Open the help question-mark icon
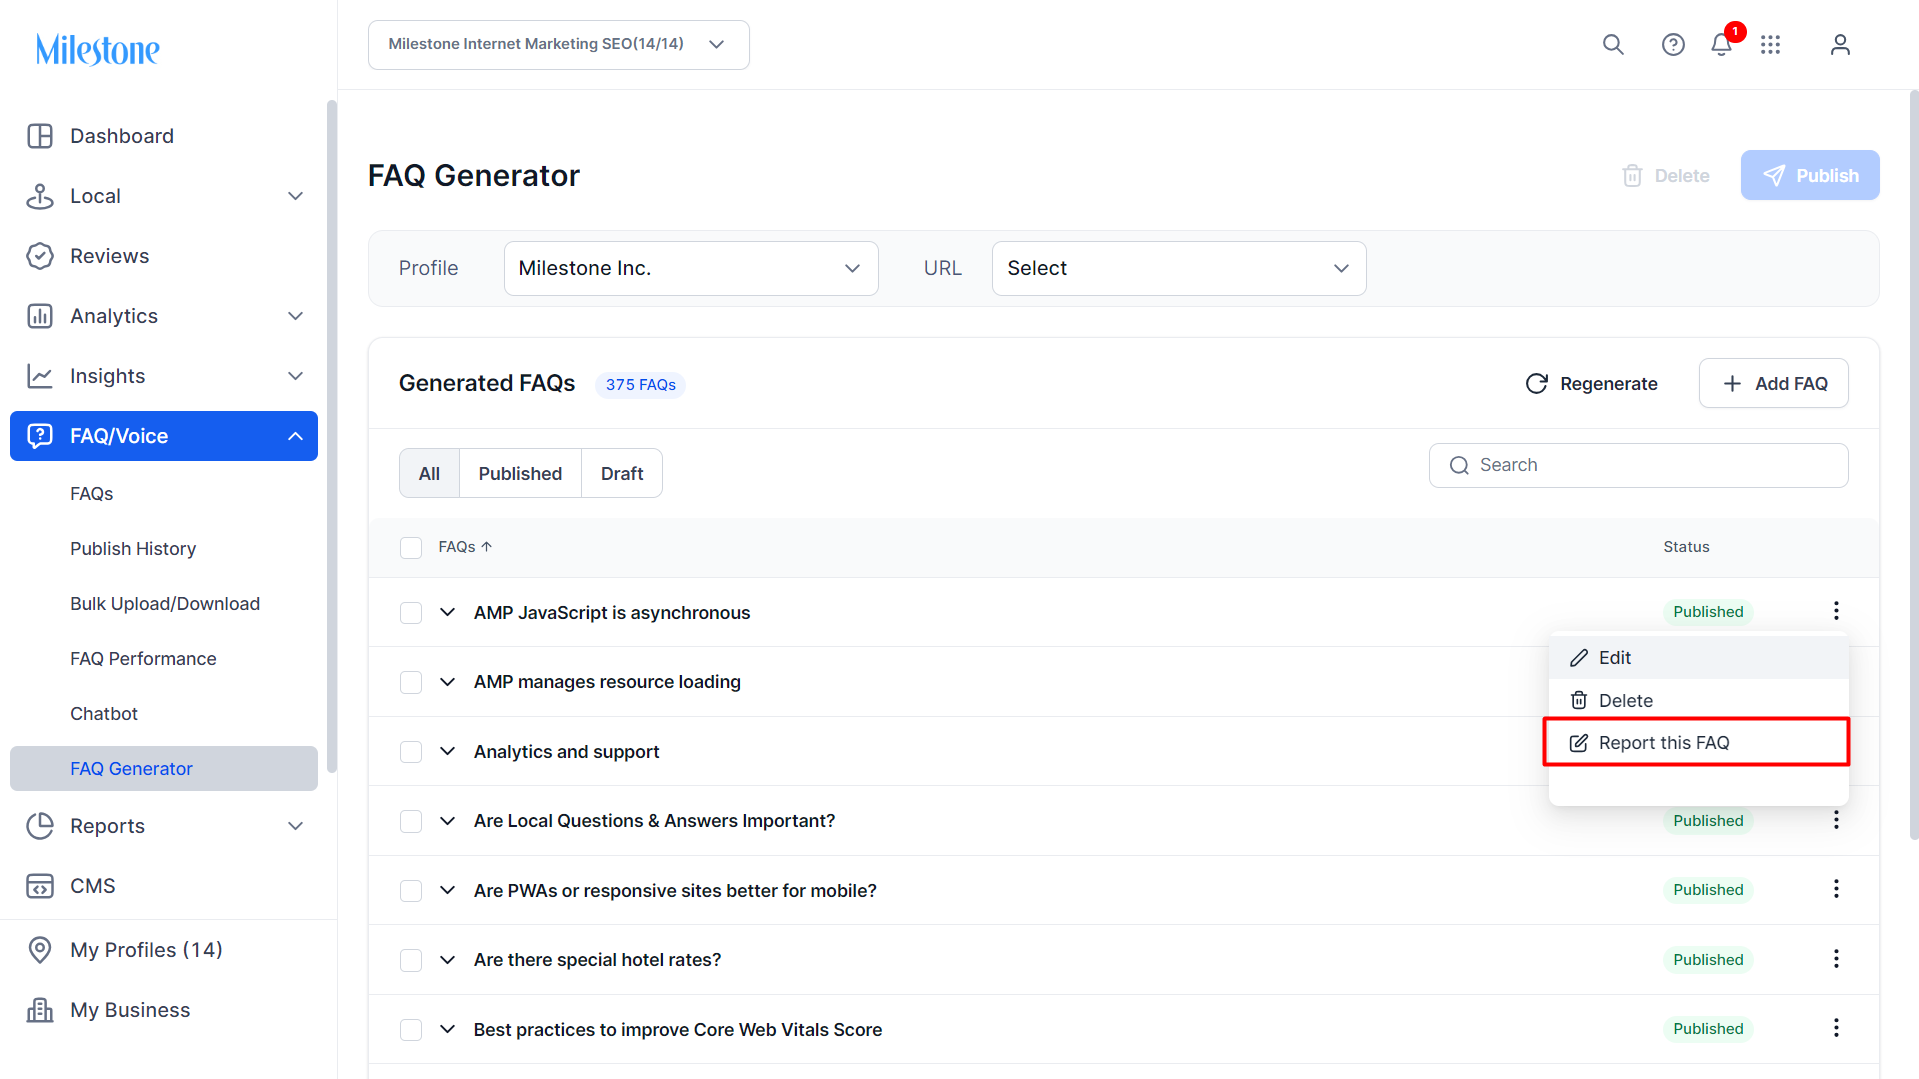The height and width of the screenshot is (1079, 1919). point(1673,45)
